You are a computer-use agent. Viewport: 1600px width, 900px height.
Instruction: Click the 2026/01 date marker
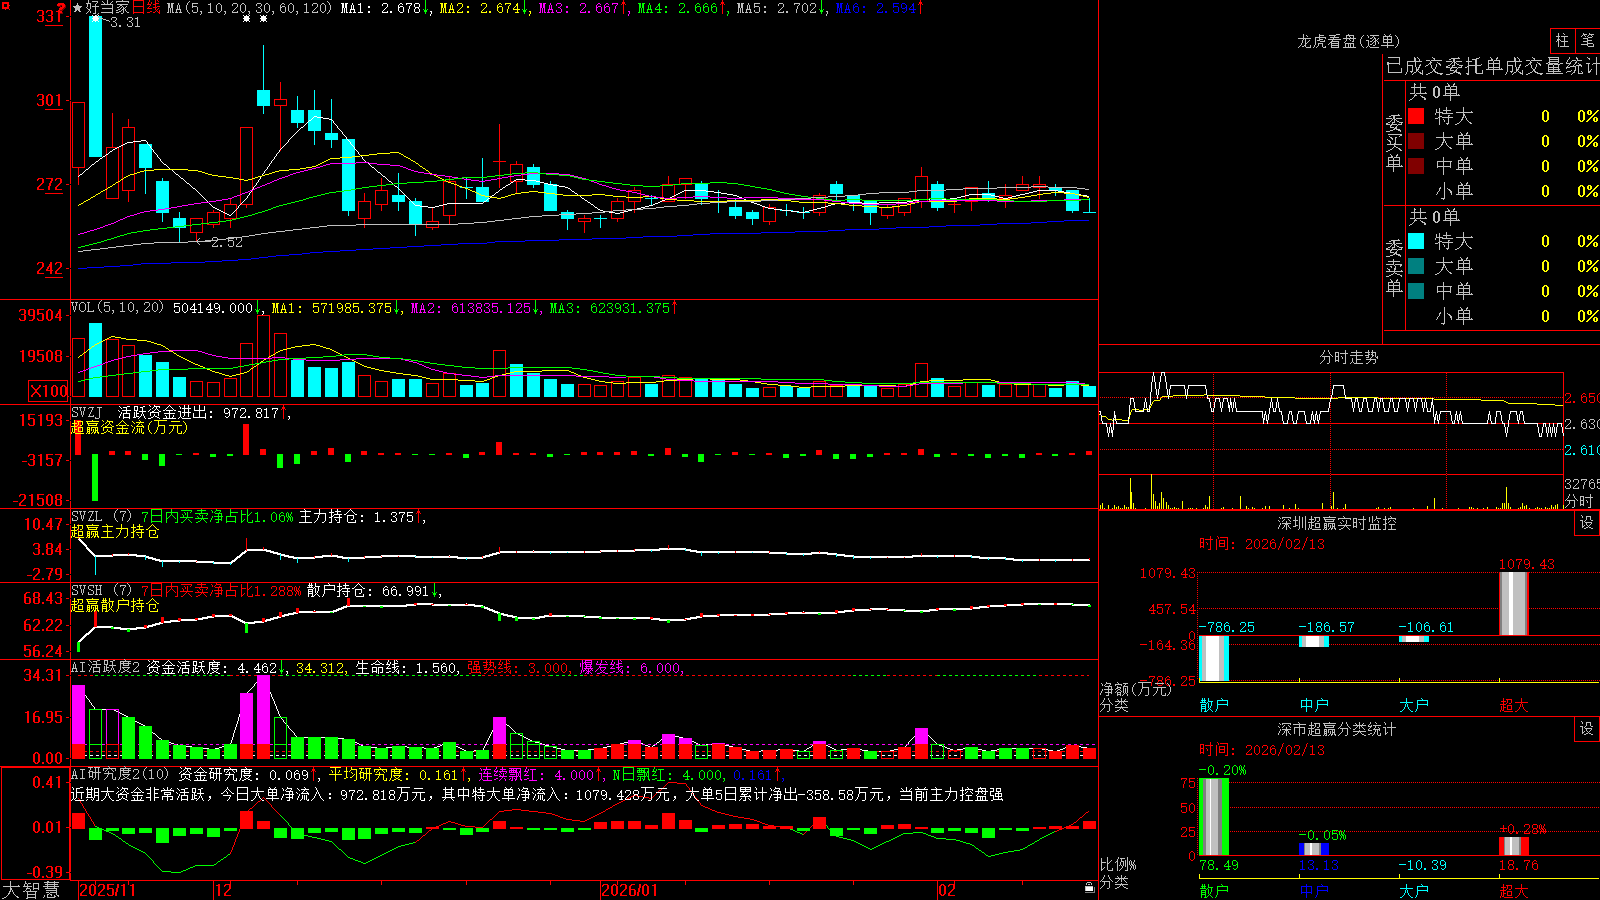click(630, 890)
